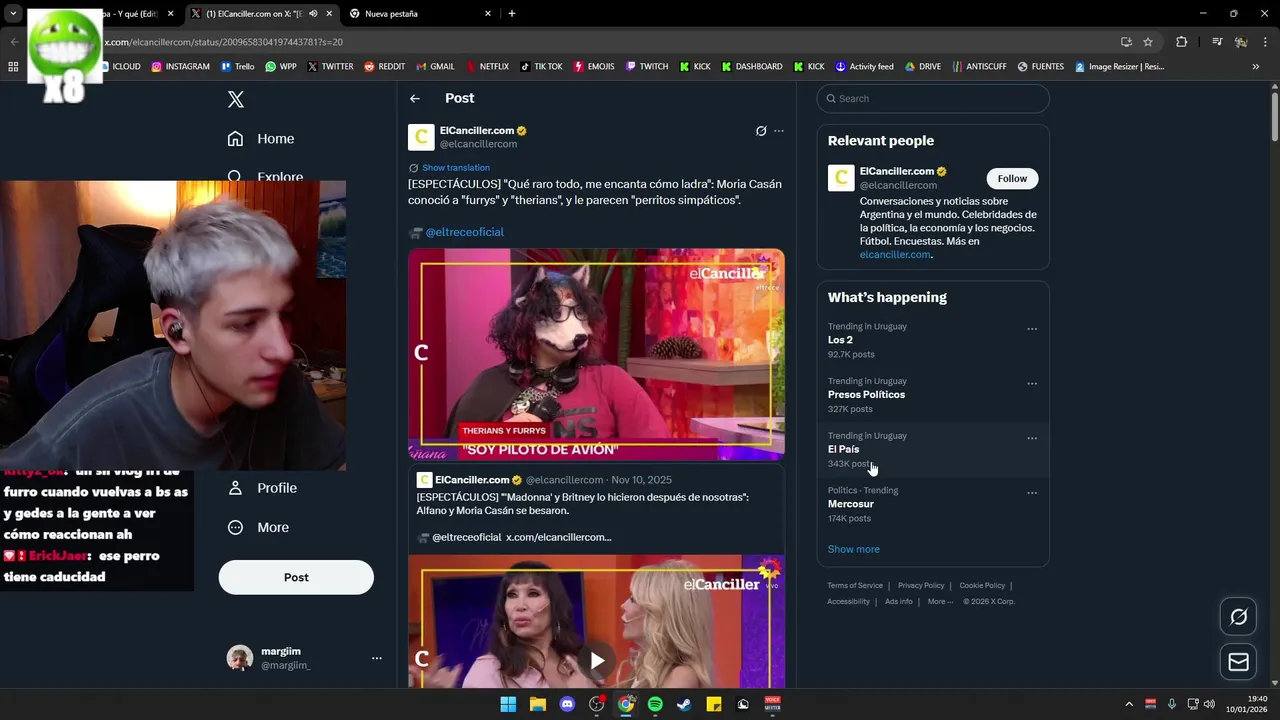Click Show more under trends
Image resolution: width=1280 pixels, height=720 pixels.
click(x=853, y=549)
